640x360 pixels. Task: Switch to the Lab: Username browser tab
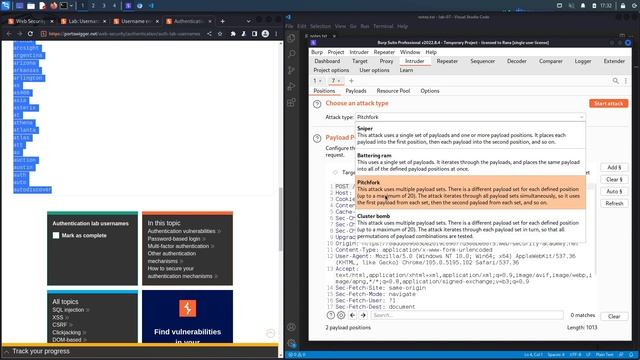(x=83, y=21)
